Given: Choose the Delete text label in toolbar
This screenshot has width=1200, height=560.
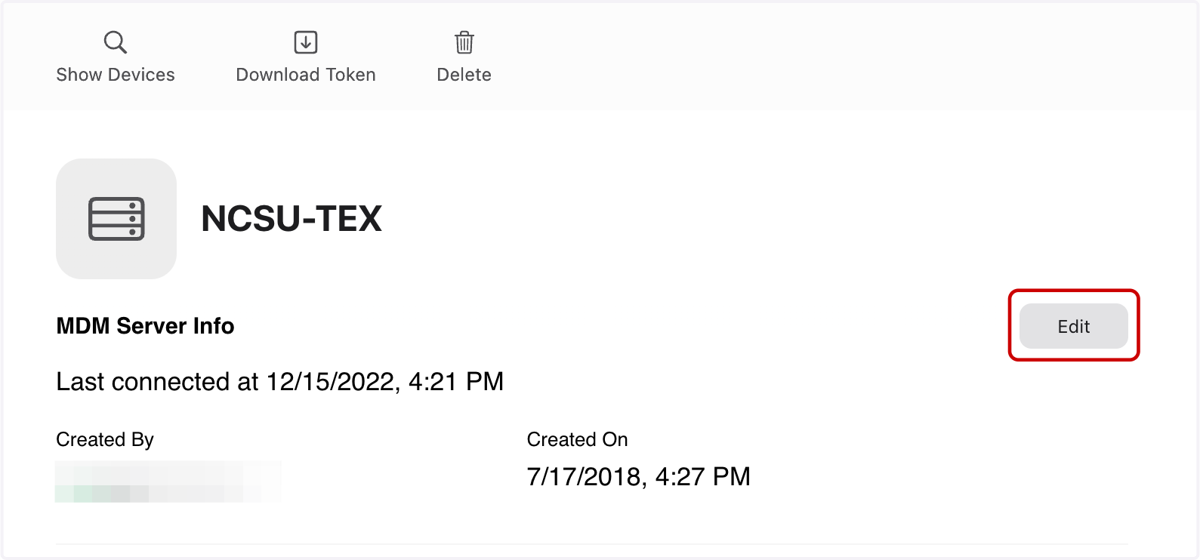Looking at the screenshot, I should (x=464, y=75).
